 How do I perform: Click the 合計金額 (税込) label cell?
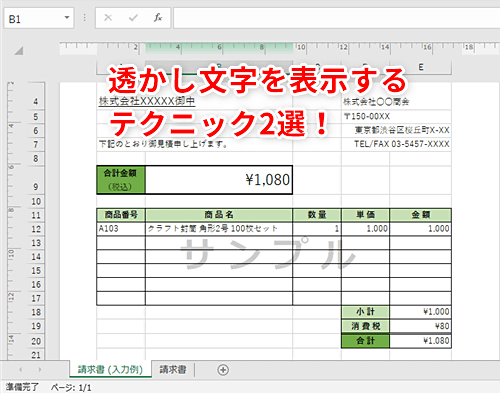[121, 180]
